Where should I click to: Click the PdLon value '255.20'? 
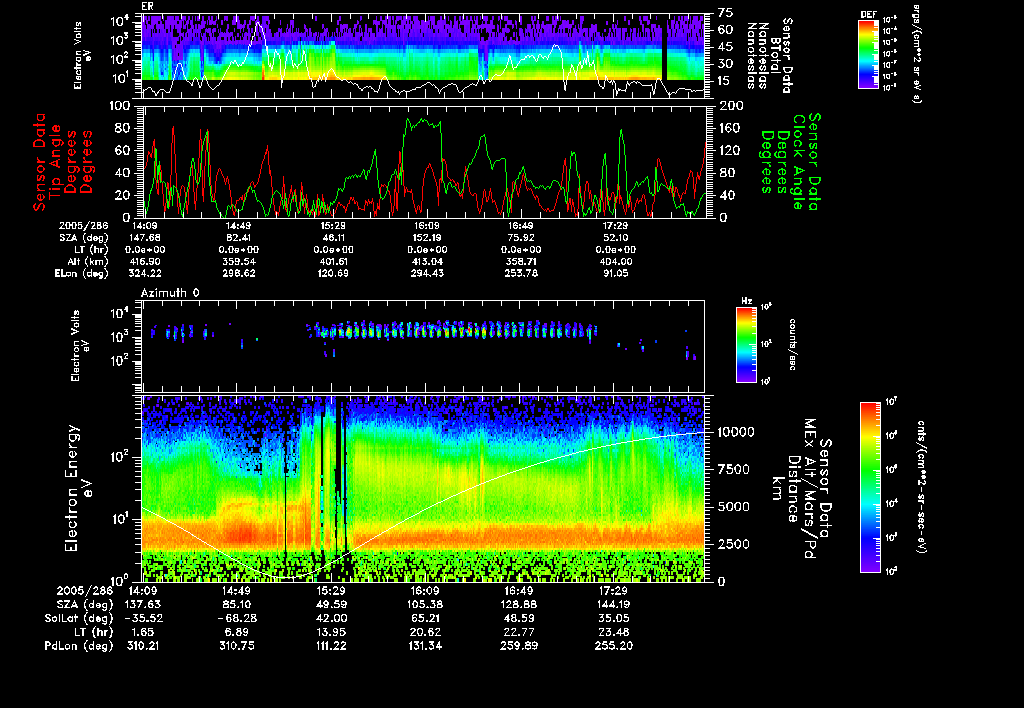(613, 646)
